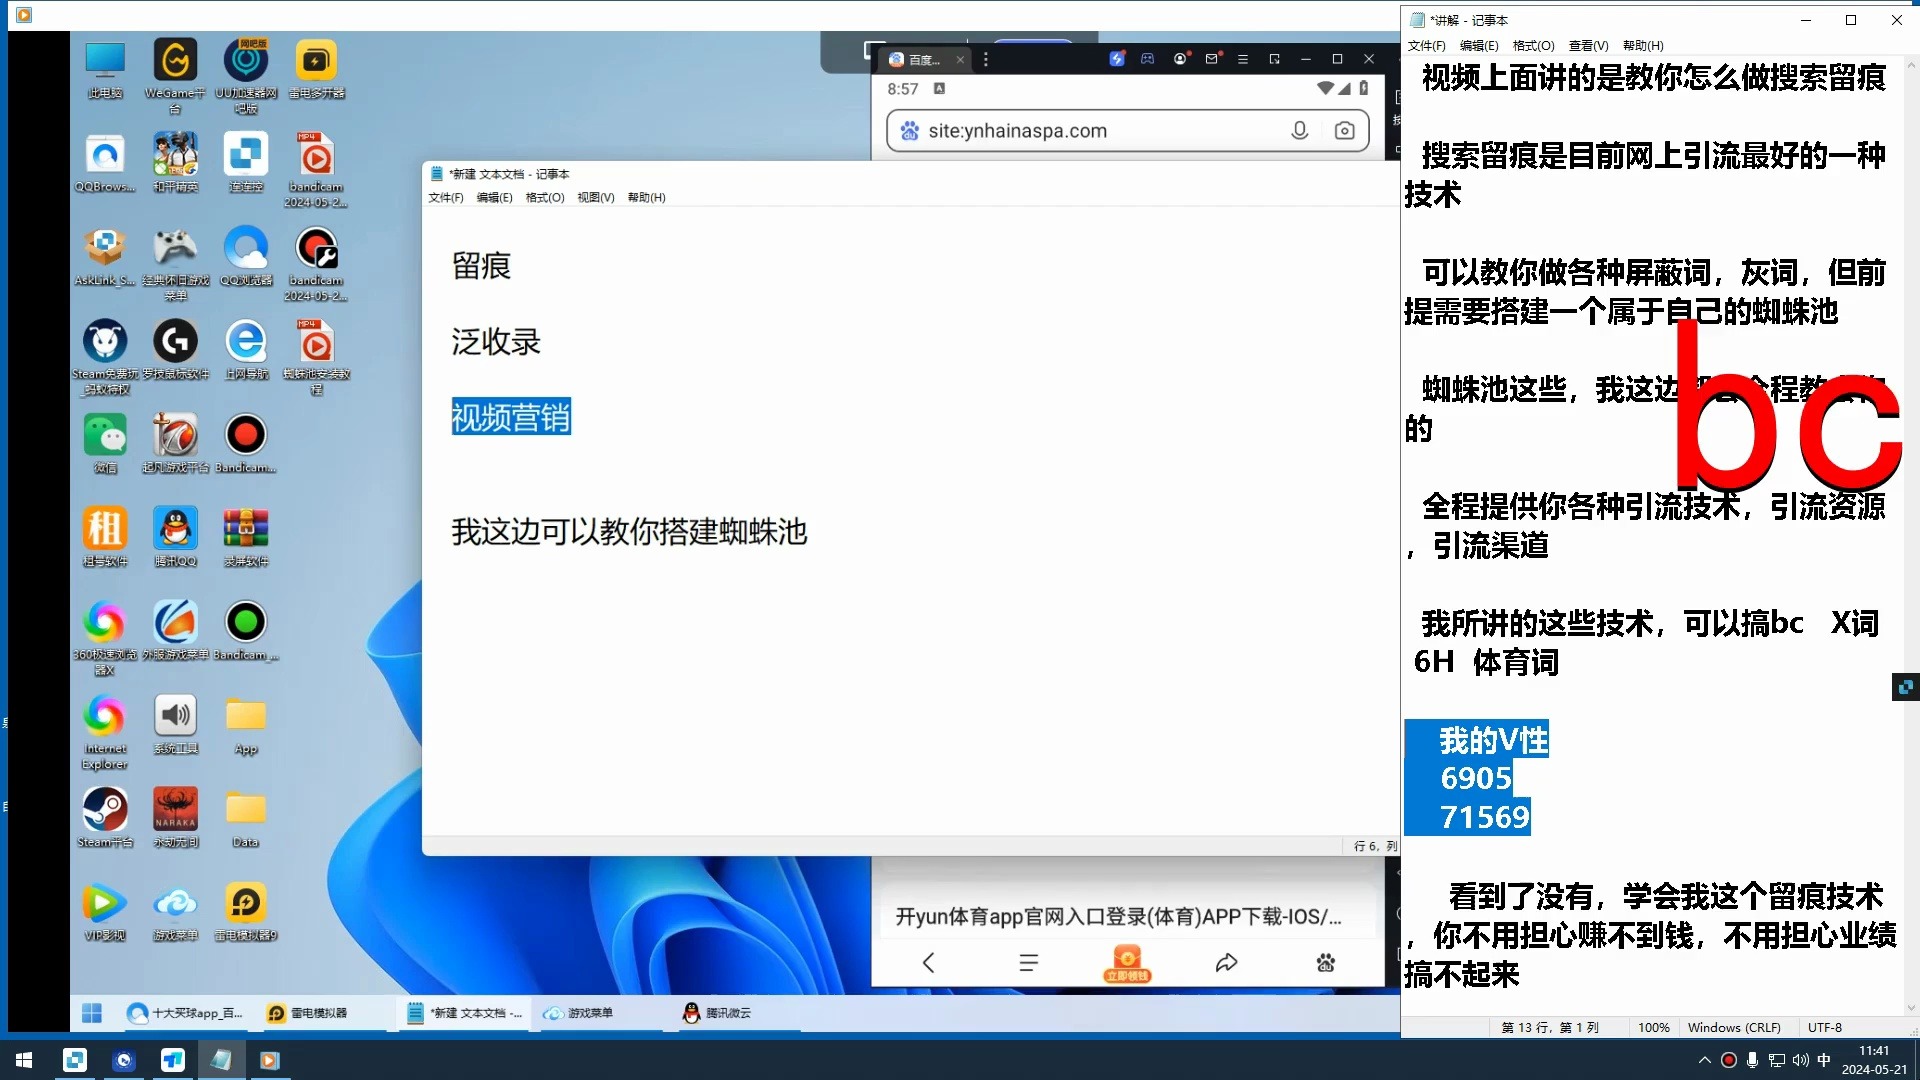Viewport: 1920px width, 1080px height.
Task: Open the account icon with notification badge
Action: (1180, 59)
